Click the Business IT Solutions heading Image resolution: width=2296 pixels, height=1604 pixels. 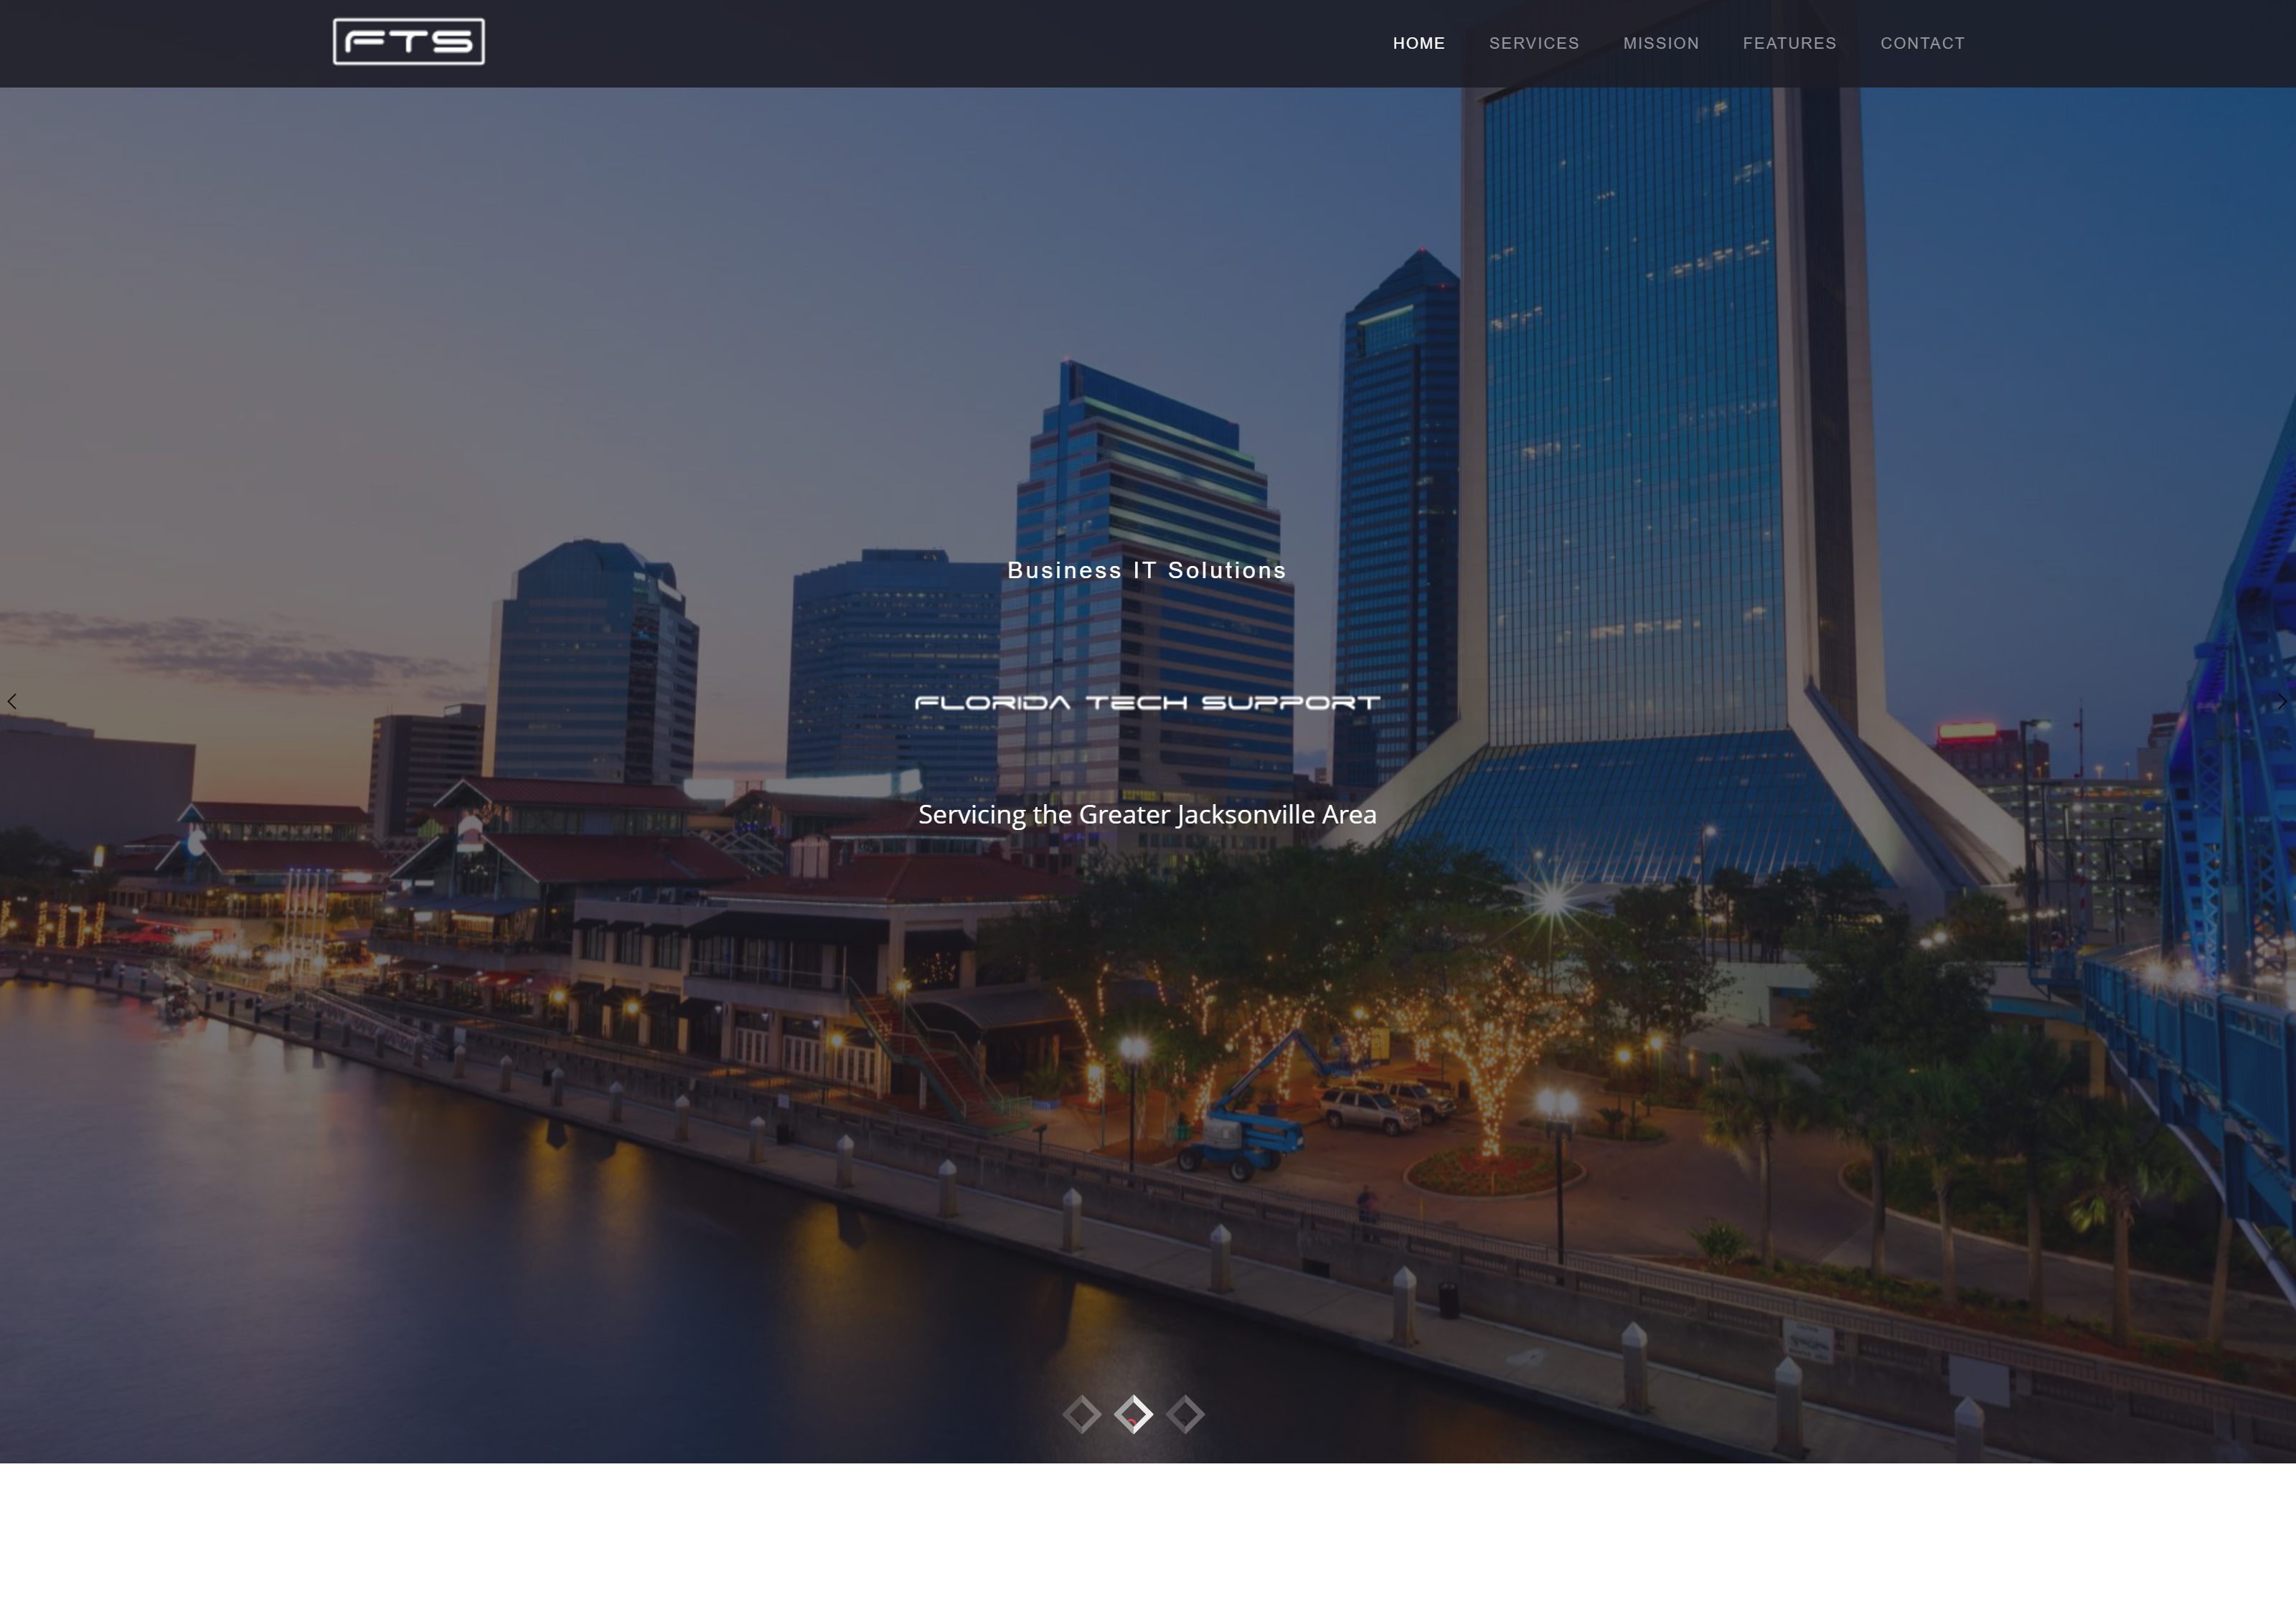(x=1147, y=570)
